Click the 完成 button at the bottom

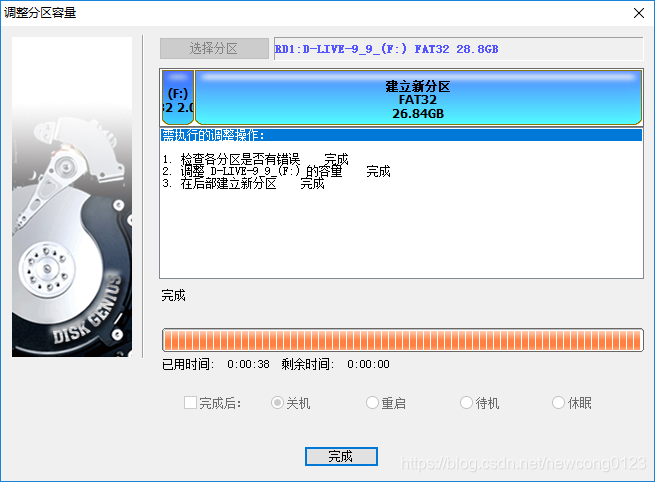tap(341, 456)
